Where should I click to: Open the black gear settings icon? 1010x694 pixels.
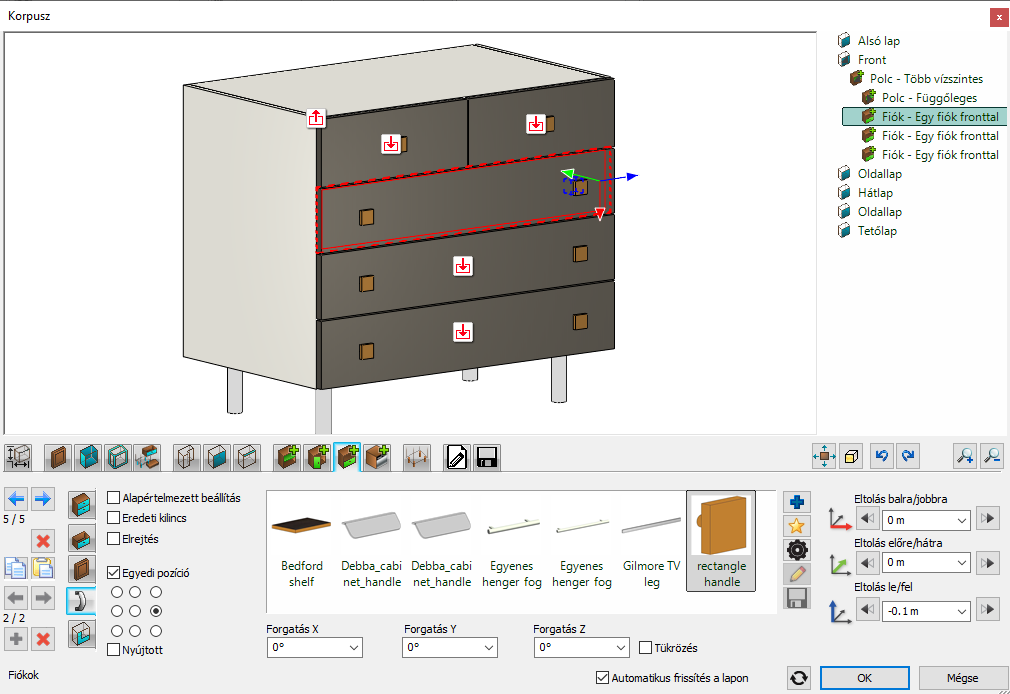pos(797,551)
